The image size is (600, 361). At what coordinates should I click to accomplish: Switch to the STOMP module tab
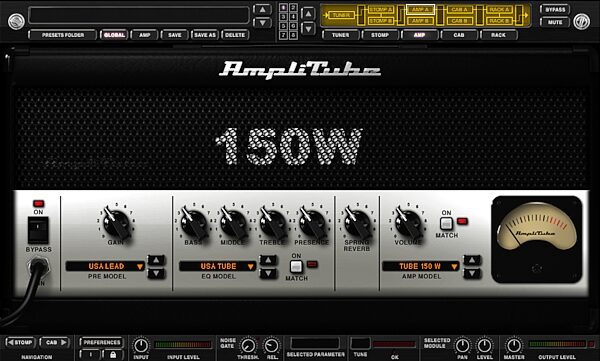point(380,35)
